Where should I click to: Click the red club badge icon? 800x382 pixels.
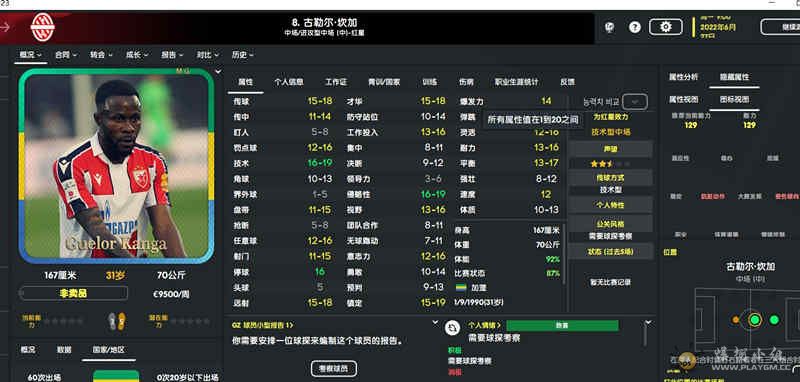pyautogui.click(x=42, y=27)
